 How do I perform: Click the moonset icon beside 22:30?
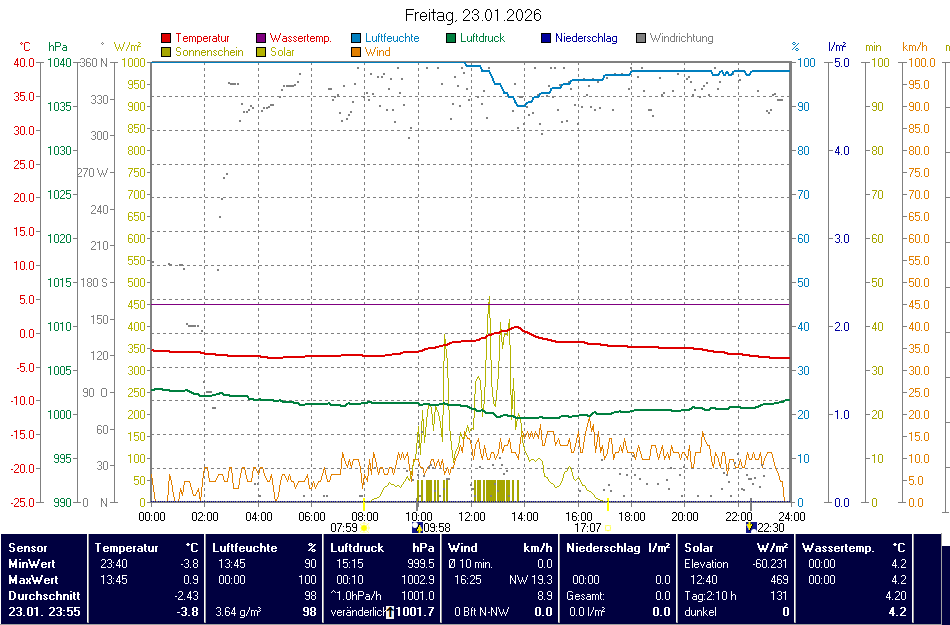750,527
